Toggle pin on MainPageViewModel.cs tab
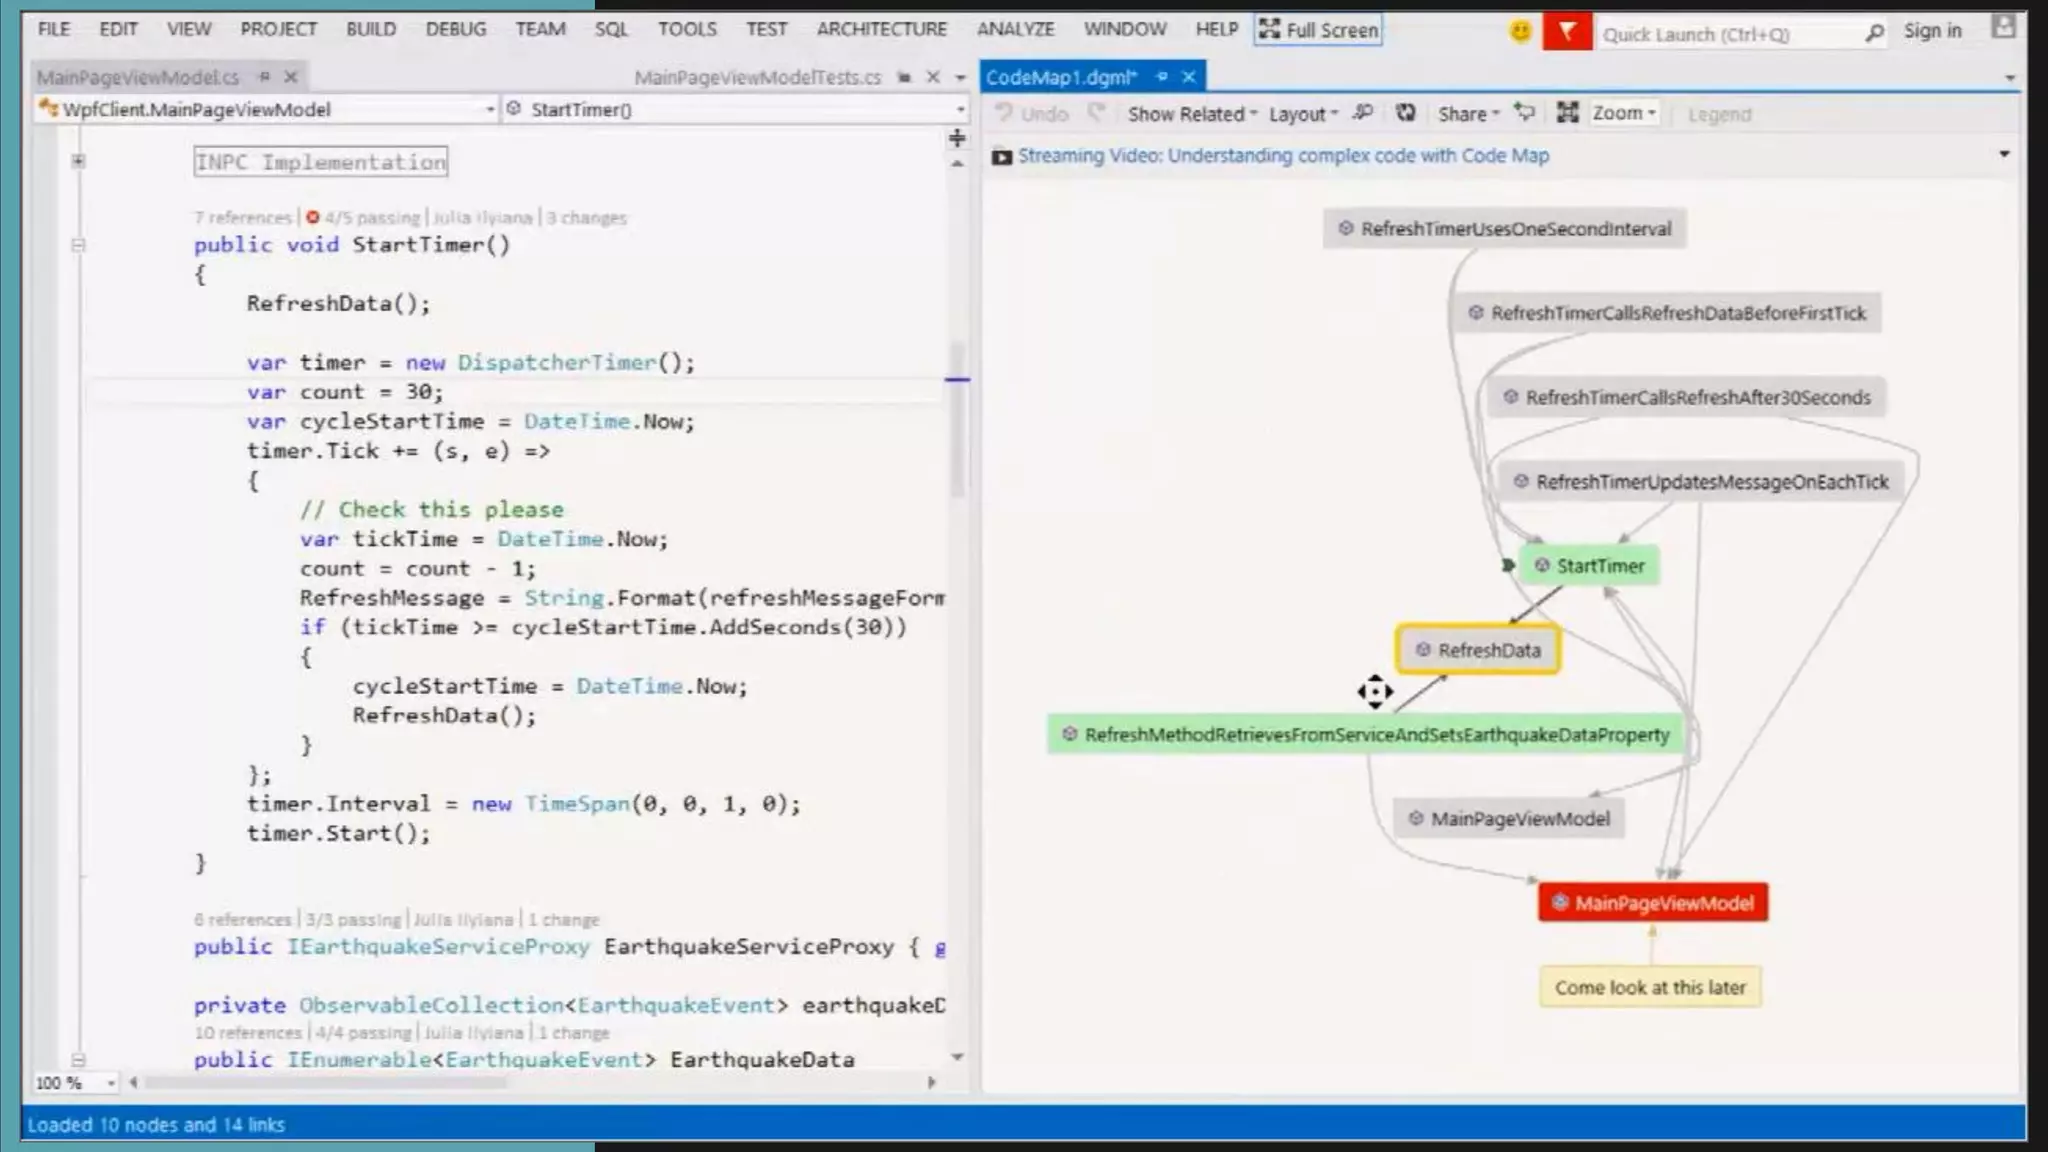 tap(264, 77)
